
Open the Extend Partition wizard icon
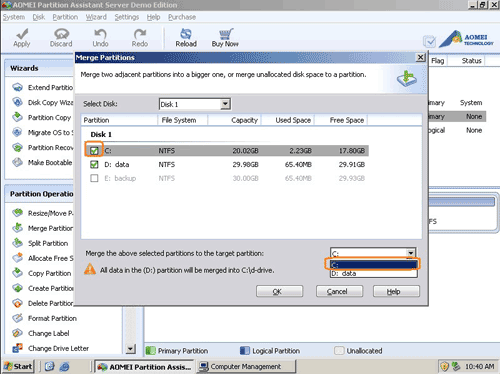(x=17, y=87)
